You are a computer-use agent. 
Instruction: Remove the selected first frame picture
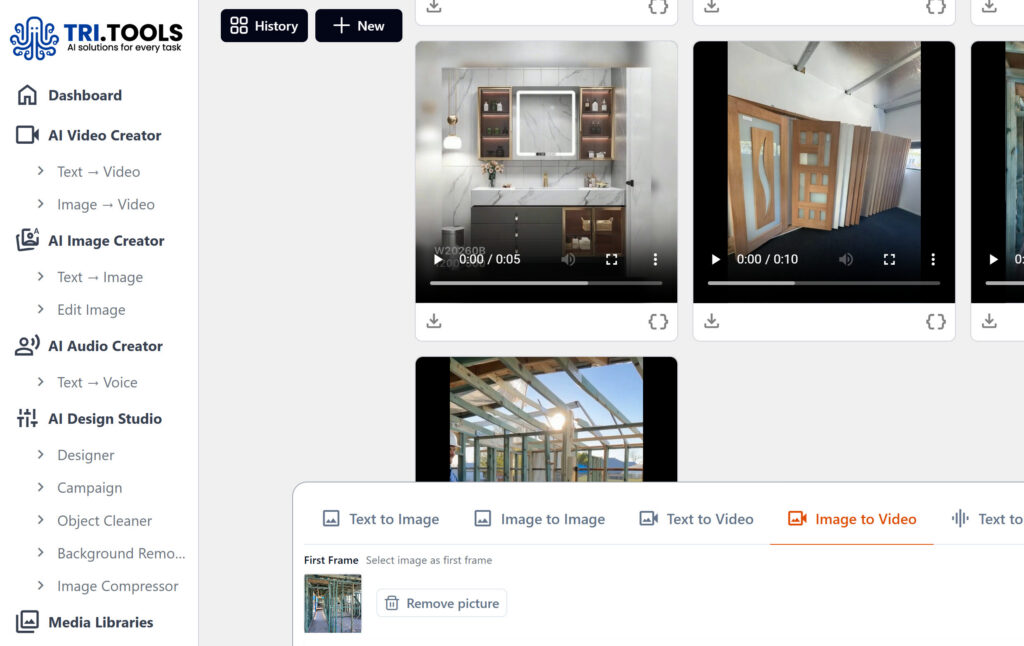tap(441, 603)
